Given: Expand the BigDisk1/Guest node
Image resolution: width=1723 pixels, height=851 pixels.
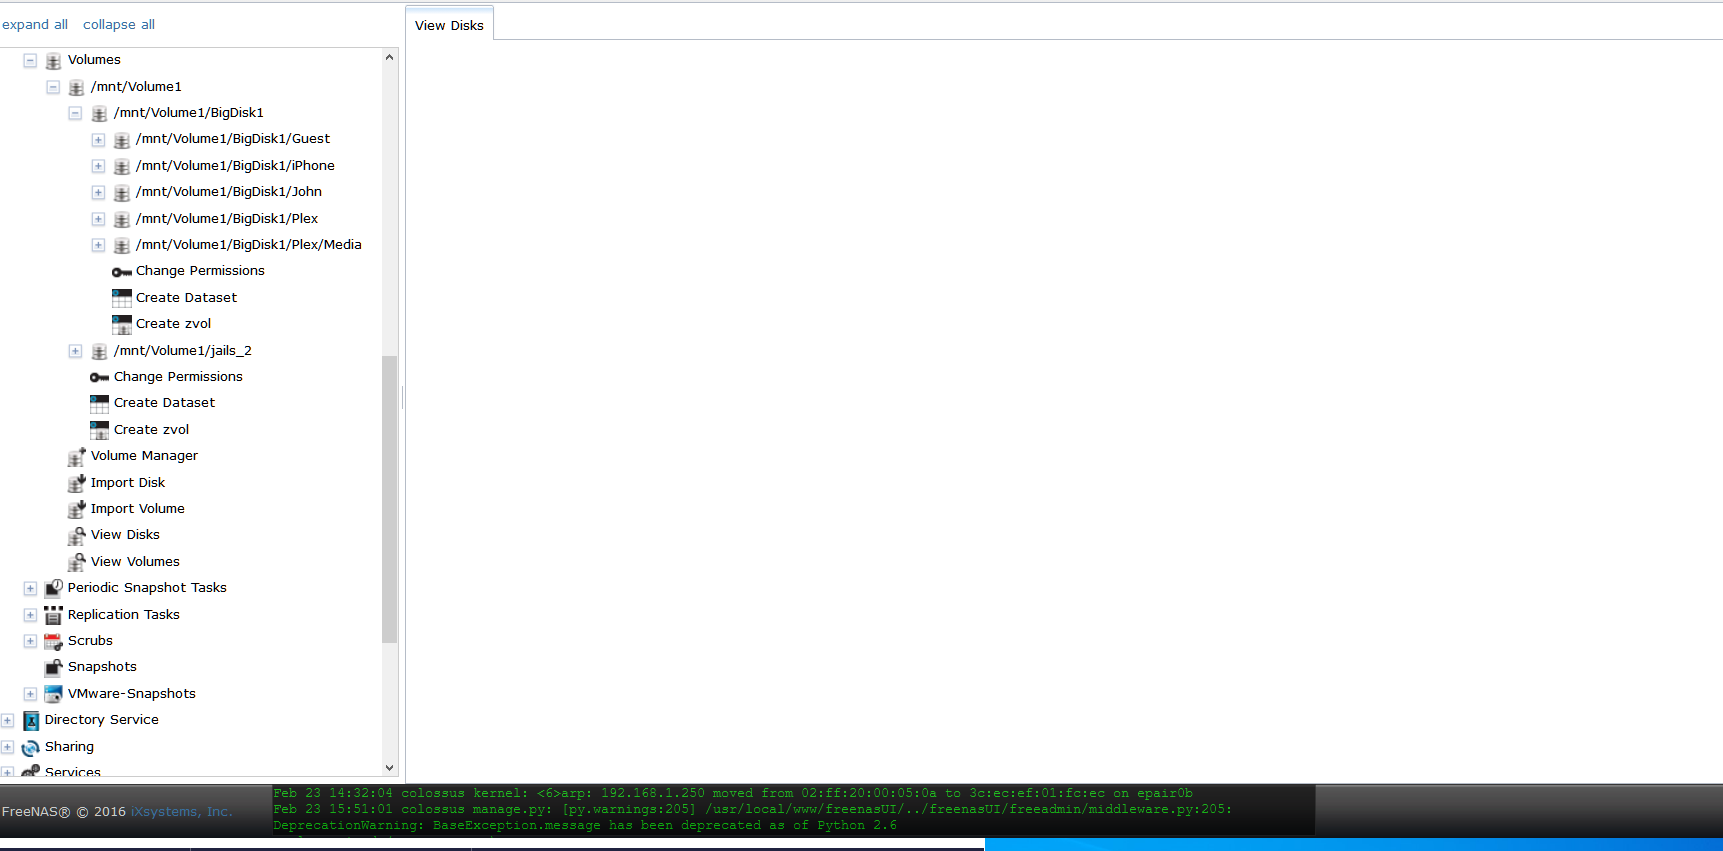Looking at the screenshot, I should pyautogui.click(x=98, y=140).
